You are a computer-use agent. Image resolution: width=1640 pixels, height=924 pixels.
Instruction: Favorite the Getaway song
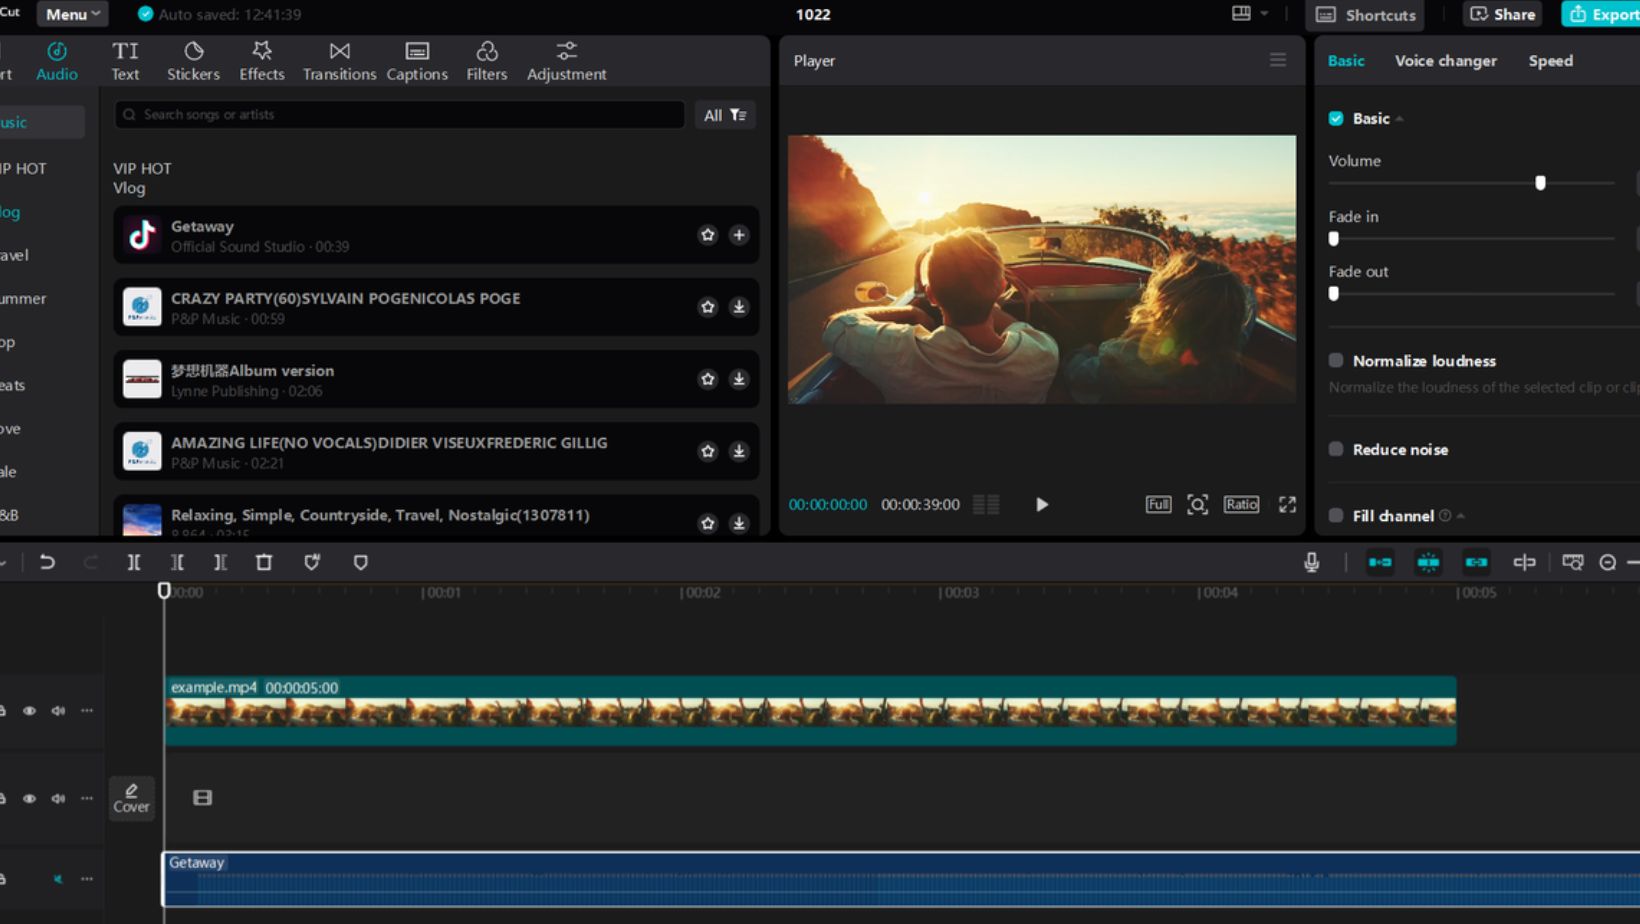point(708,235)
